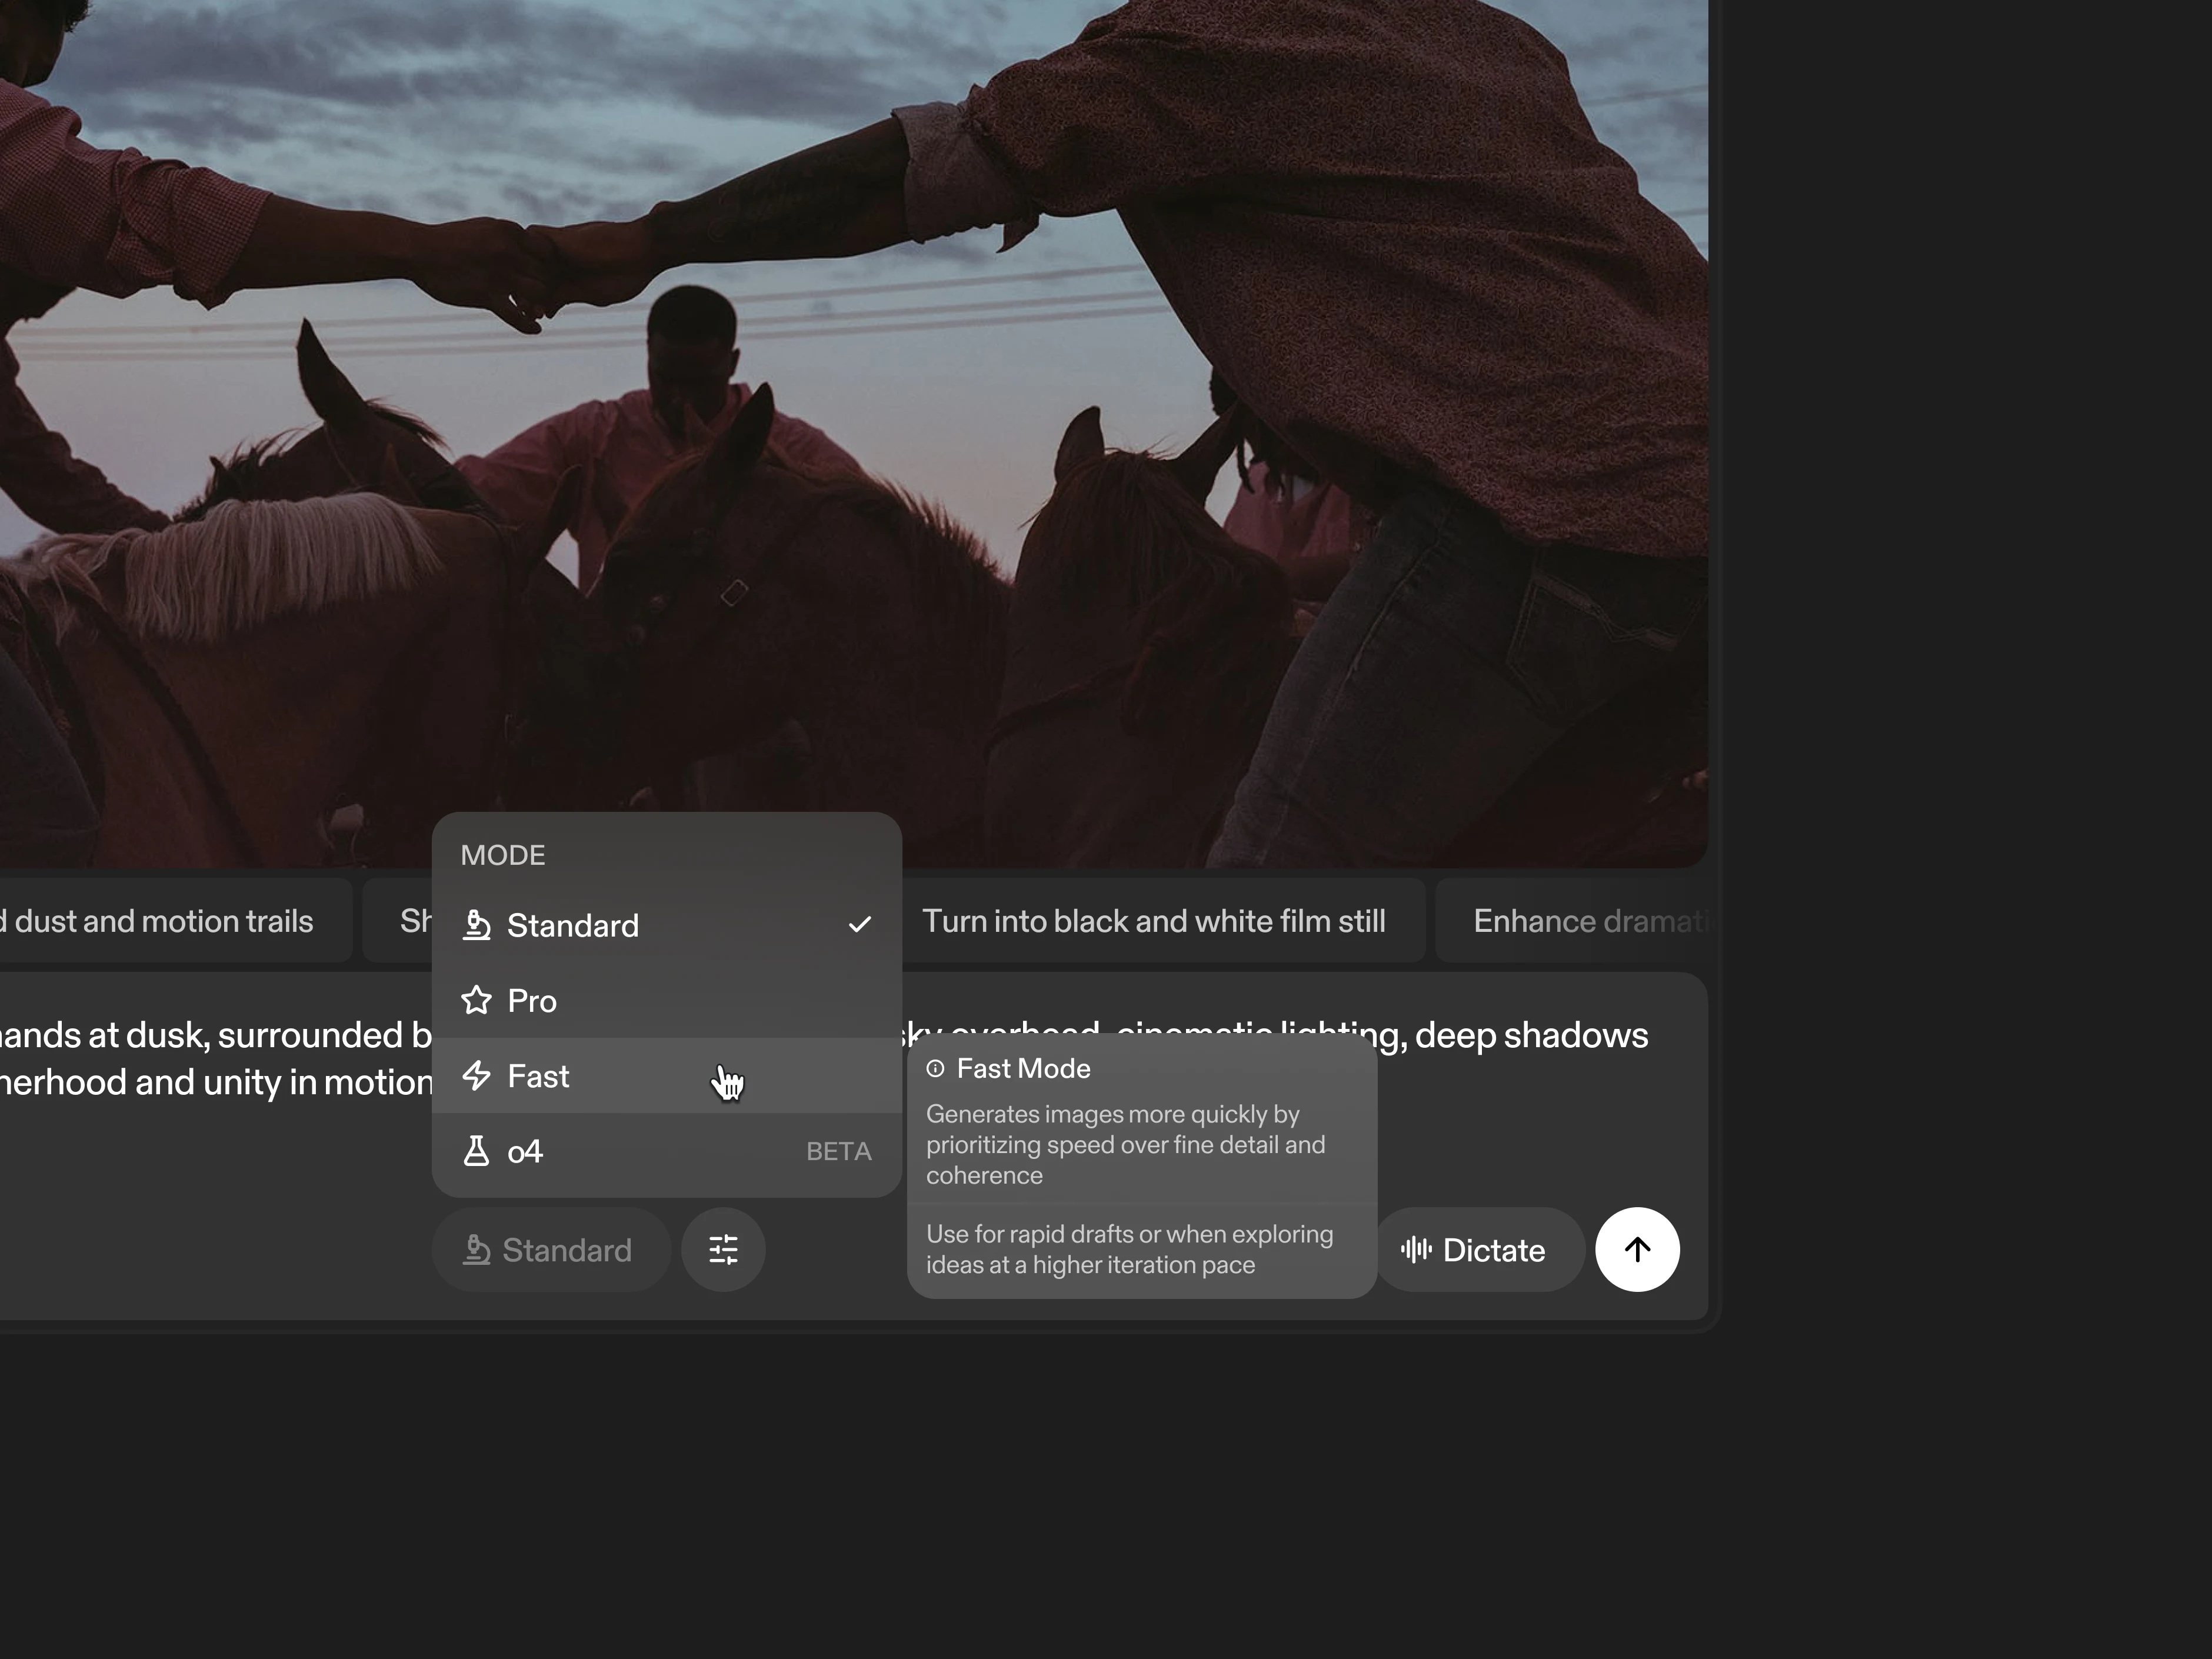
Task: Apply 'Turn into black and white film still'
Action: click(1153, 921)
